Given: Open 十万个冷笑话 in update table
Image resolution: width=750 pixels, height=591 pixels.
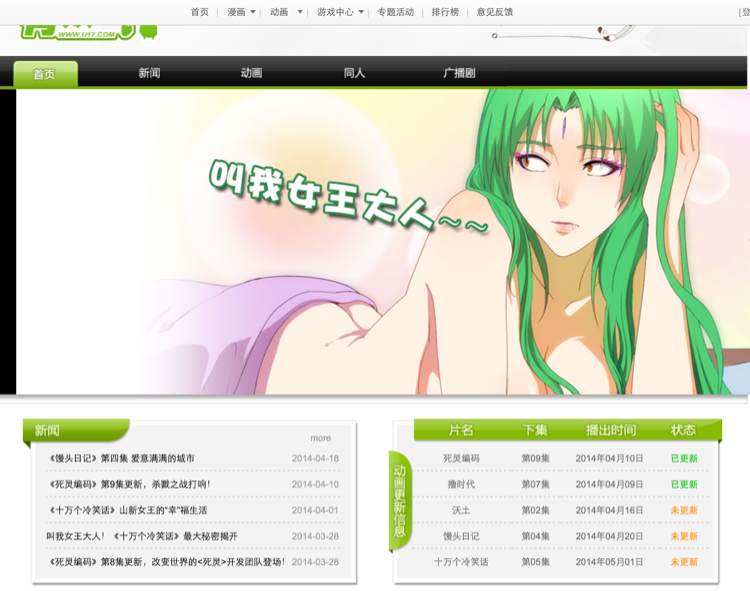Looking at the screenshot, I should click(x=461, y=562).
